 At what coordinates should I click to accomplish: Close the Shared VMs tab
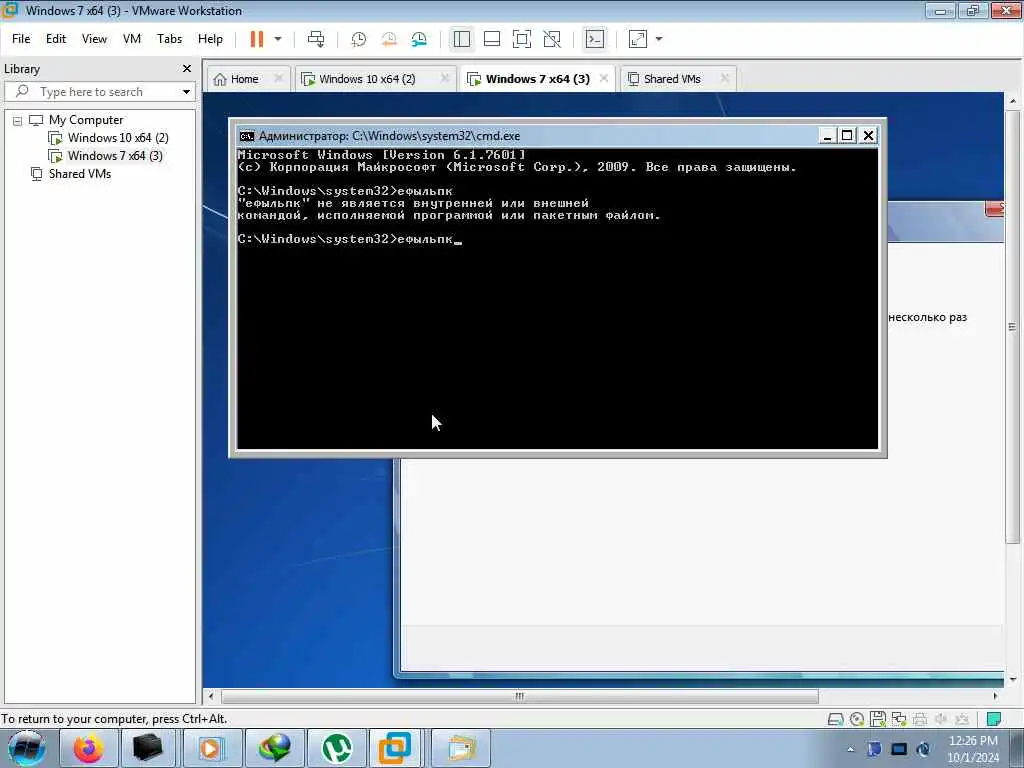coord(724,78)
